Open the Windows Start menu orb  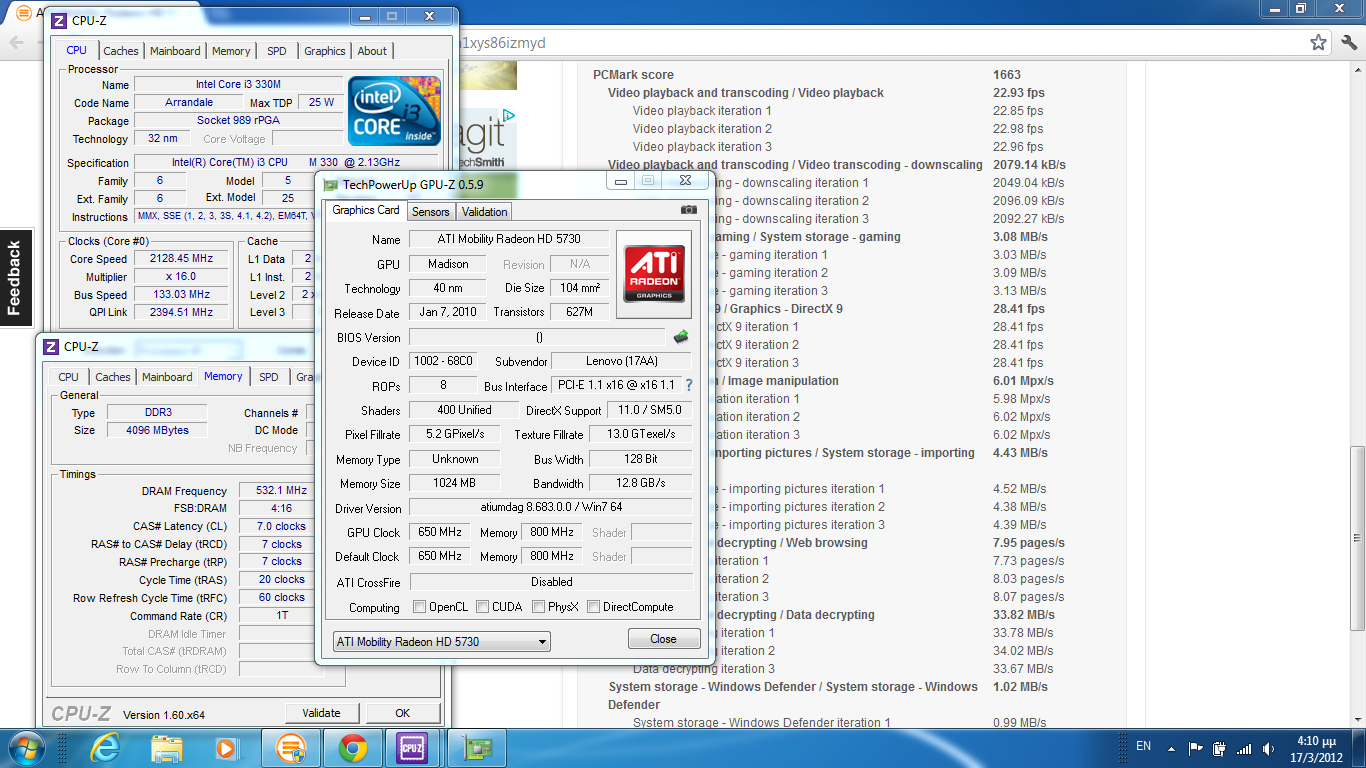[26, 748]
